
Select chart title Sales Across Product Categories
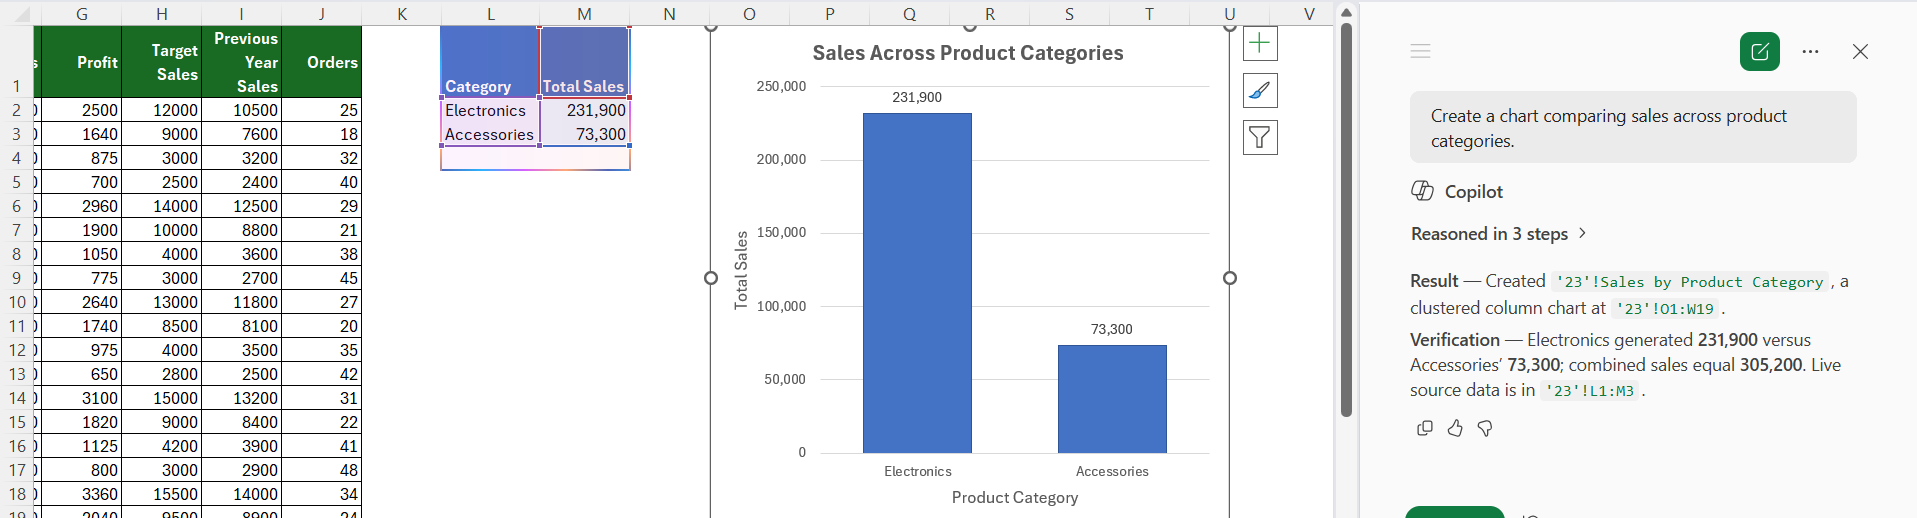pos(968,53)
